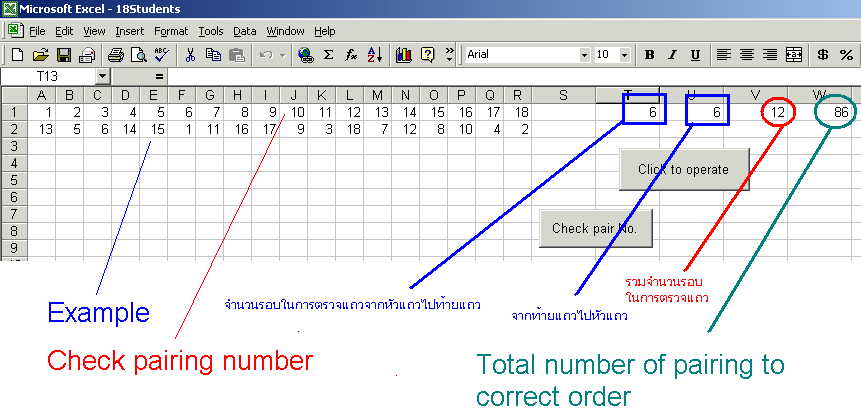Viewport: 861px width, 419px height.
Task: Select column S header
Action: coord(563,95)
